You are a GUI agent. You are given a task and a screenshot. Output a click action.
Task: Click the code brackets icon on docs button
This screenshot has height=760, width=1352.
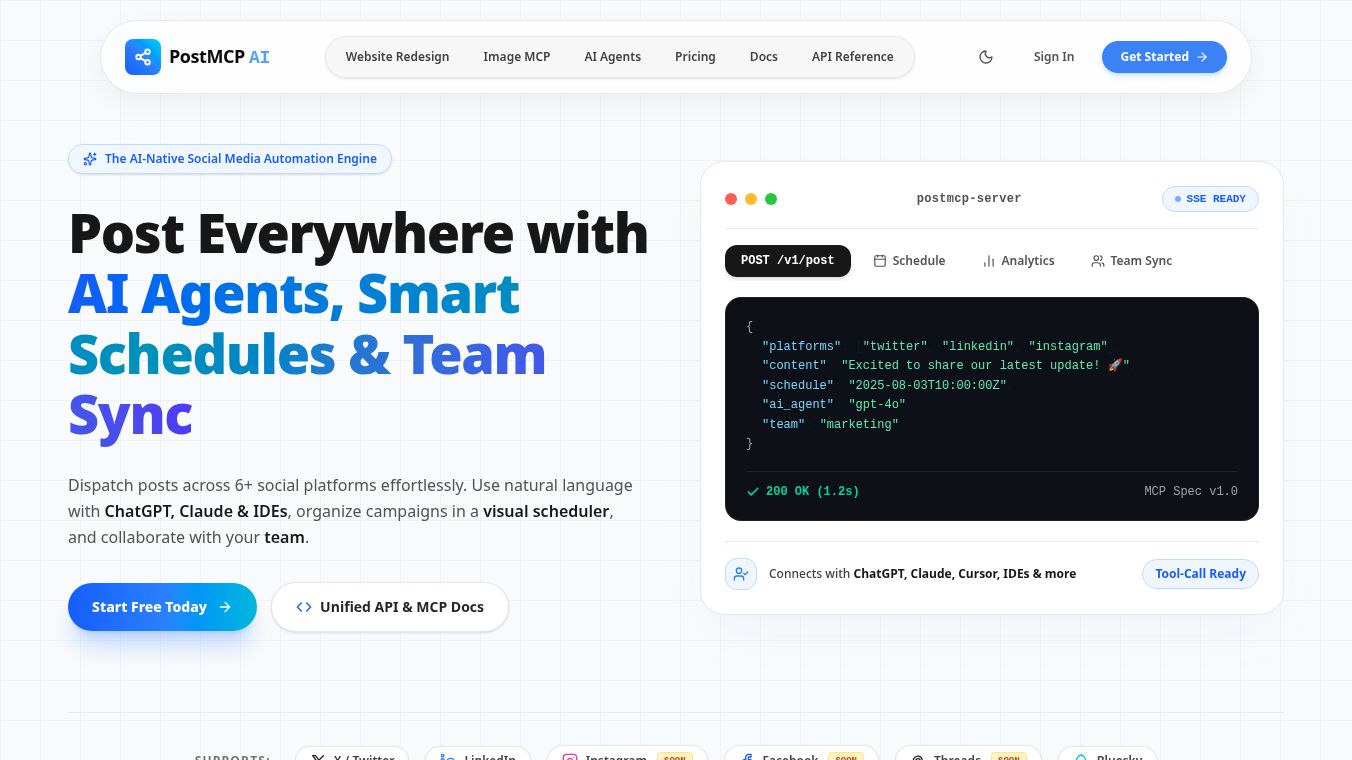(x=304, y=607)
